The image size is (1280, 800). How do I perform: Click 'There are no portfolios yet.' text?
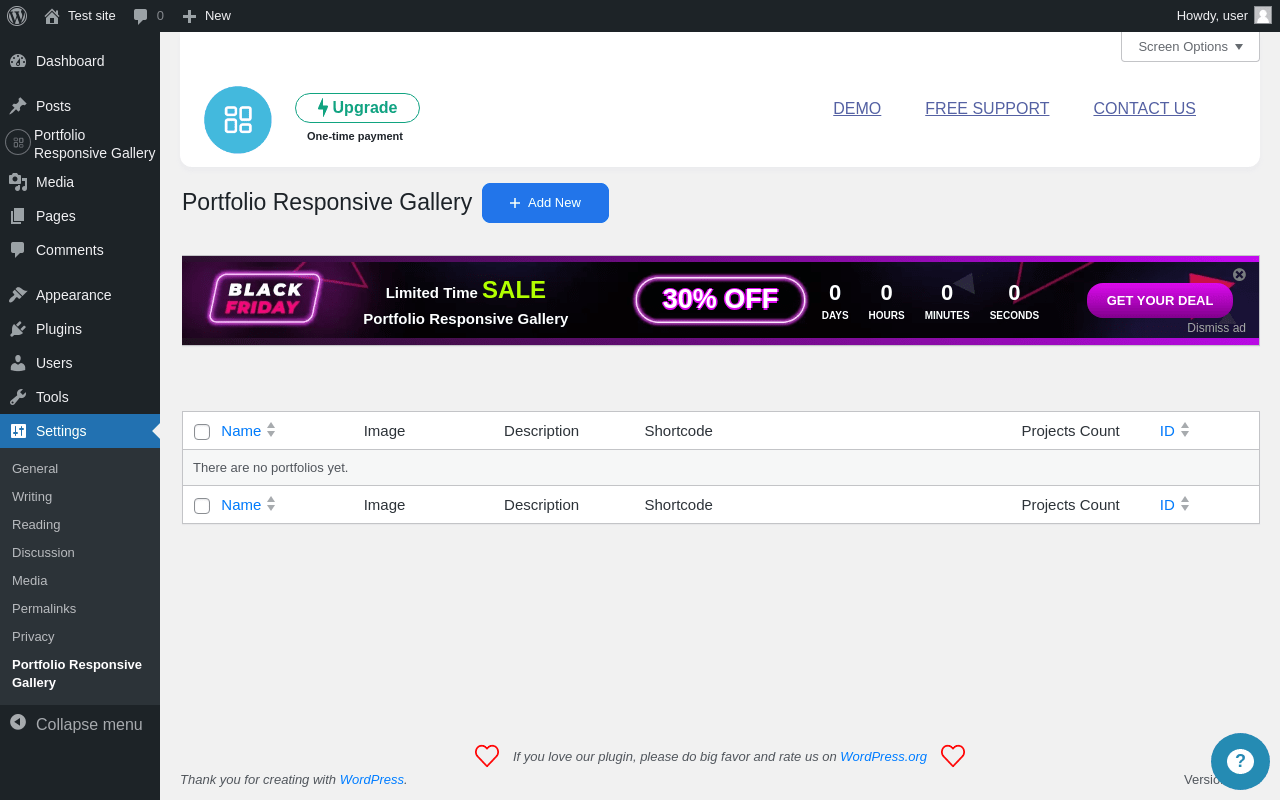point(270,467)
